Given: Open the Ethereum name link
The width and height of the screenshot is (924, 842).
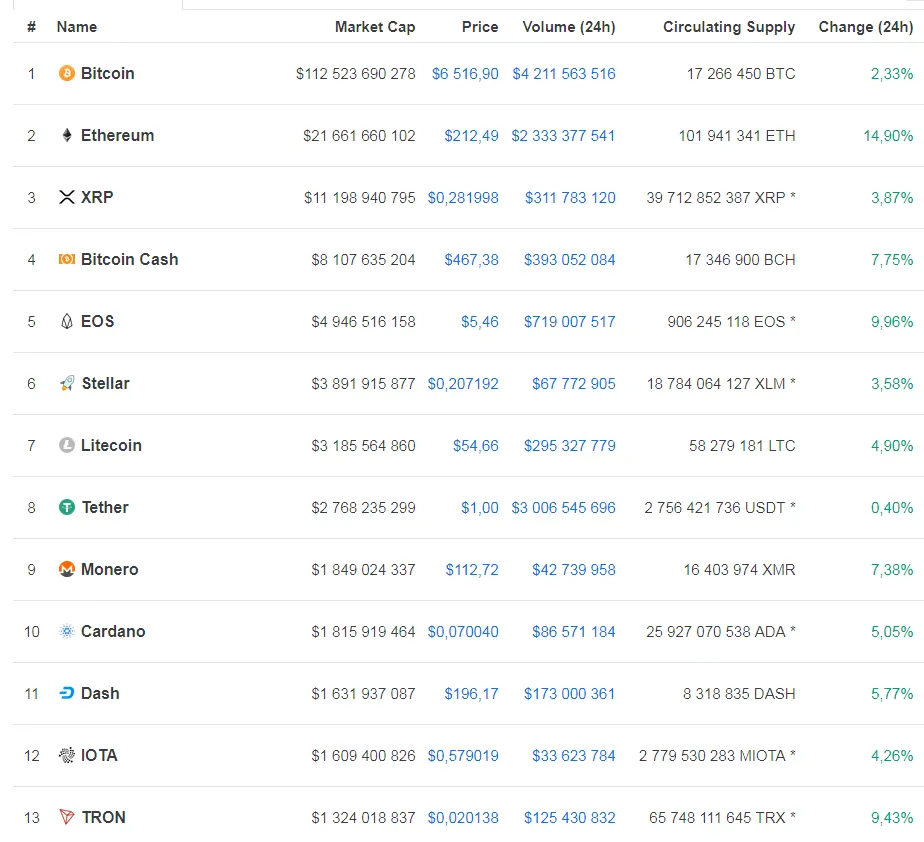Looking at the screenshot, I should click(x=117, y=136).
